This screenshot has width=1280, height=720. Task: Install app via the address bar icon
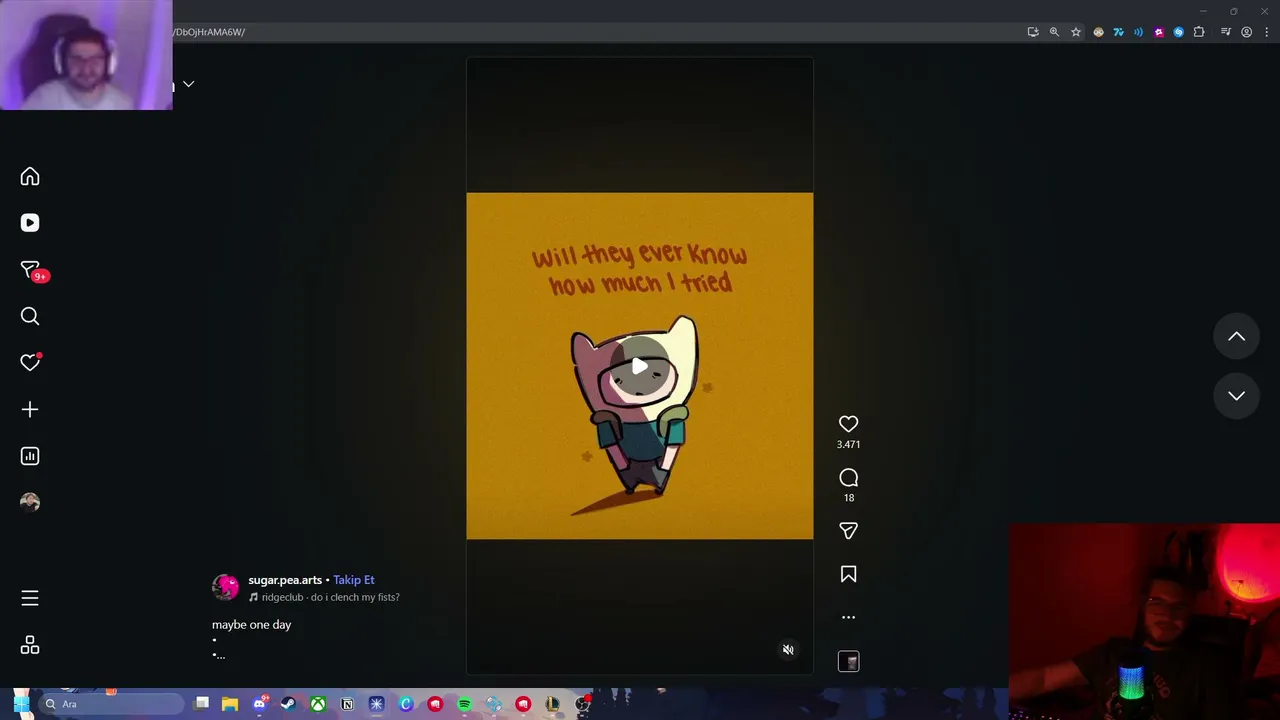point(1033,32)
